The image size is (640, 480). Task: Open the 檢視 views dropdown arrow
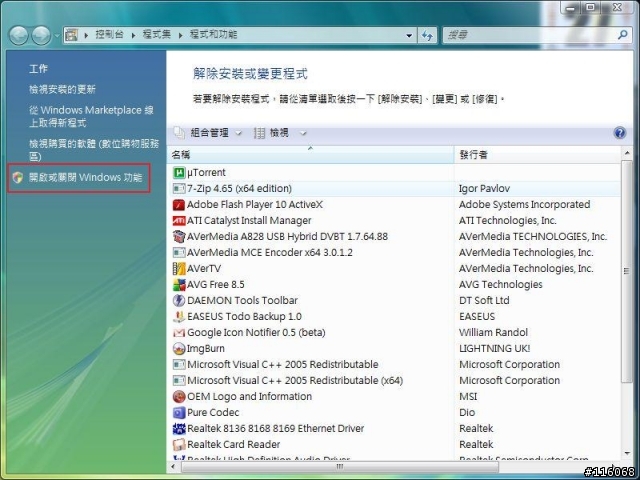(x=303, y=133)
